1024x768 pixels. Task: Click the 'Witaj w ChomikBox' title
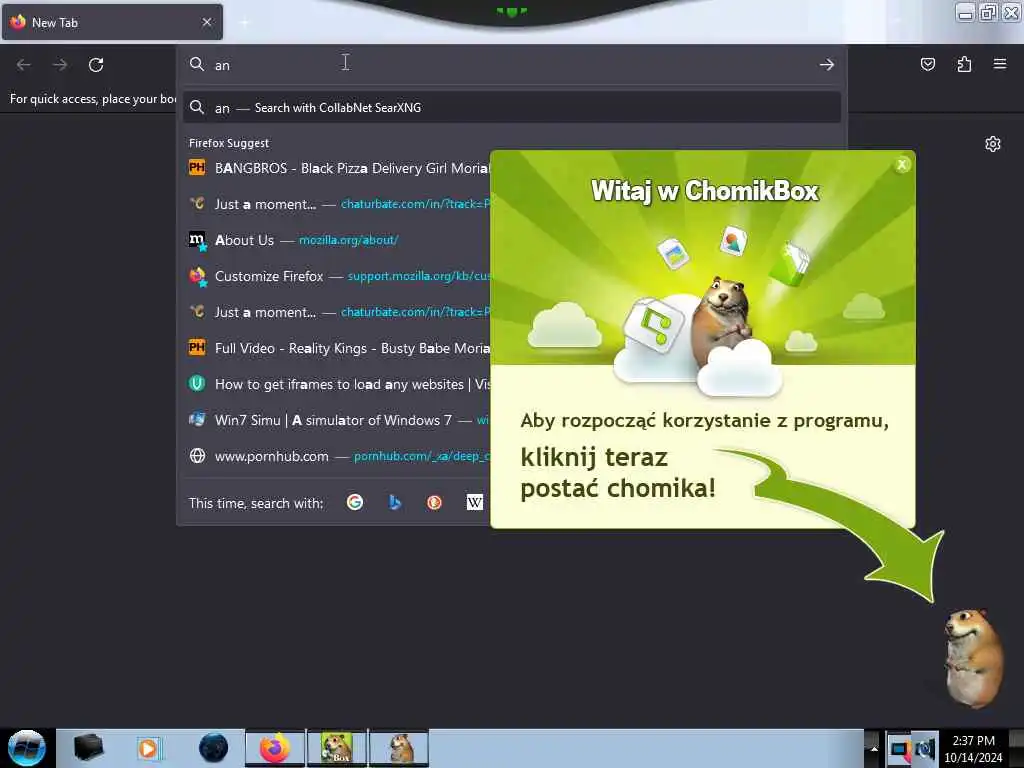click(x=705, y=191)
